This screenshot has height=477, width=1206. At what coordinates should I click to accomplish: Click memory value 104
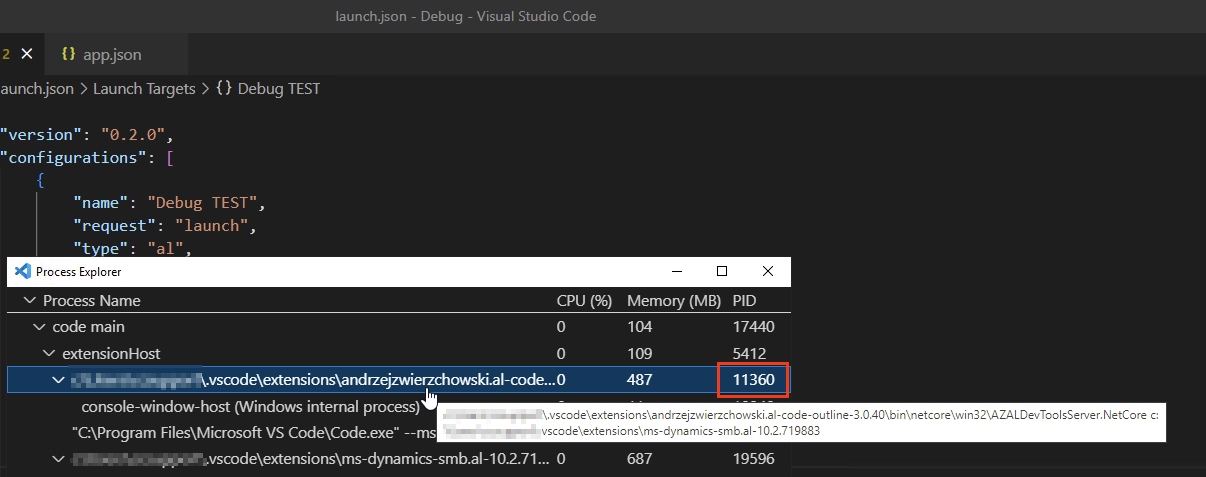[640, 326]
